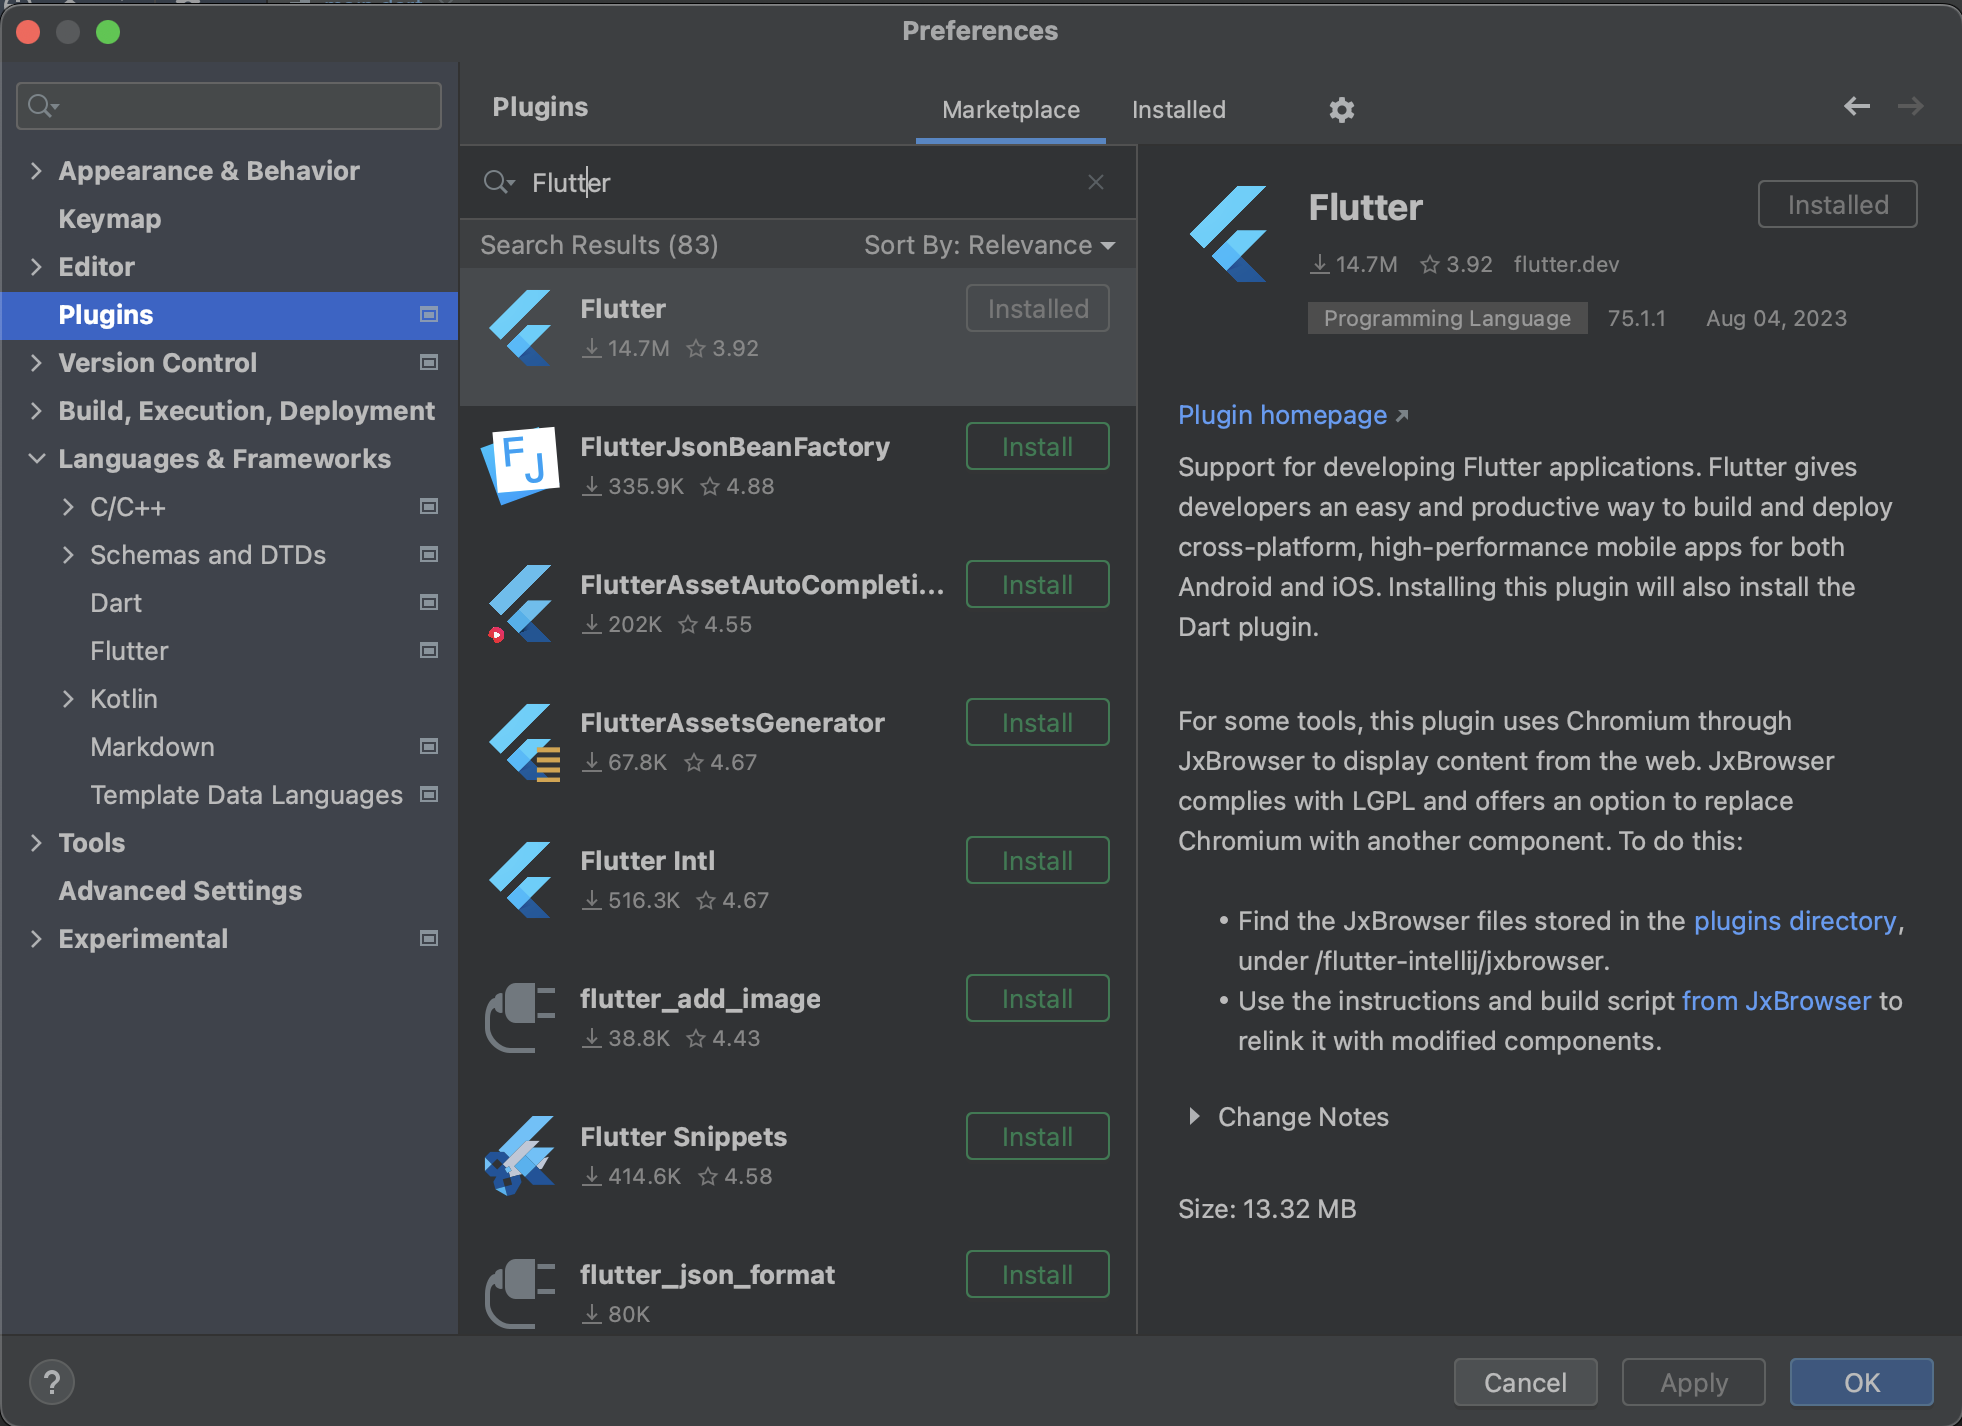Expand the Version Control section
The height and width of the screenshot is (1426, 1962).
36,363
